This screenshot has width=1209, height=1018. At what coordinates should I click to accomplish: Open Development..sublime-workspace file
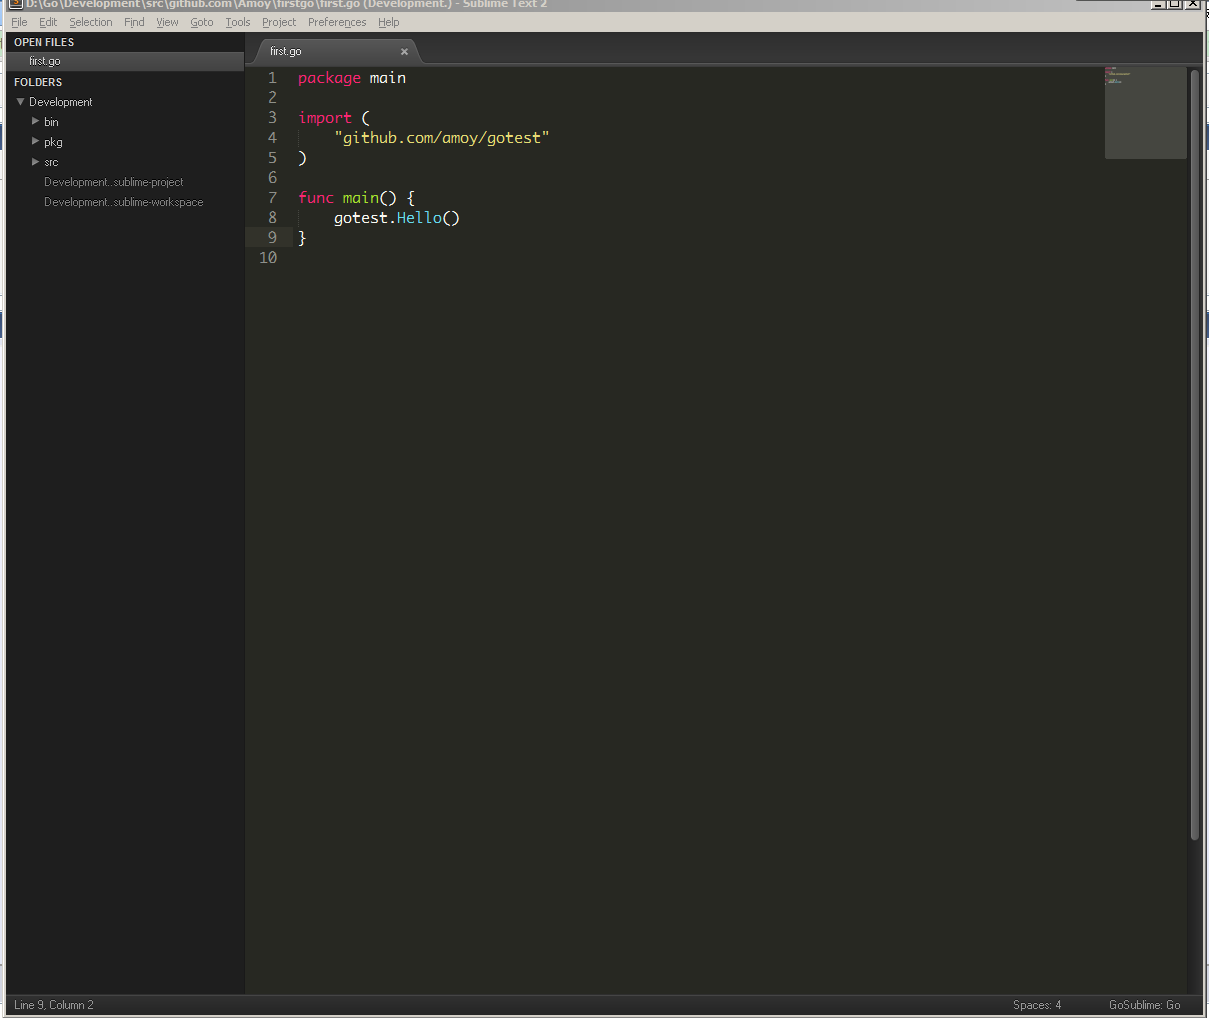(x=123, y=202)
